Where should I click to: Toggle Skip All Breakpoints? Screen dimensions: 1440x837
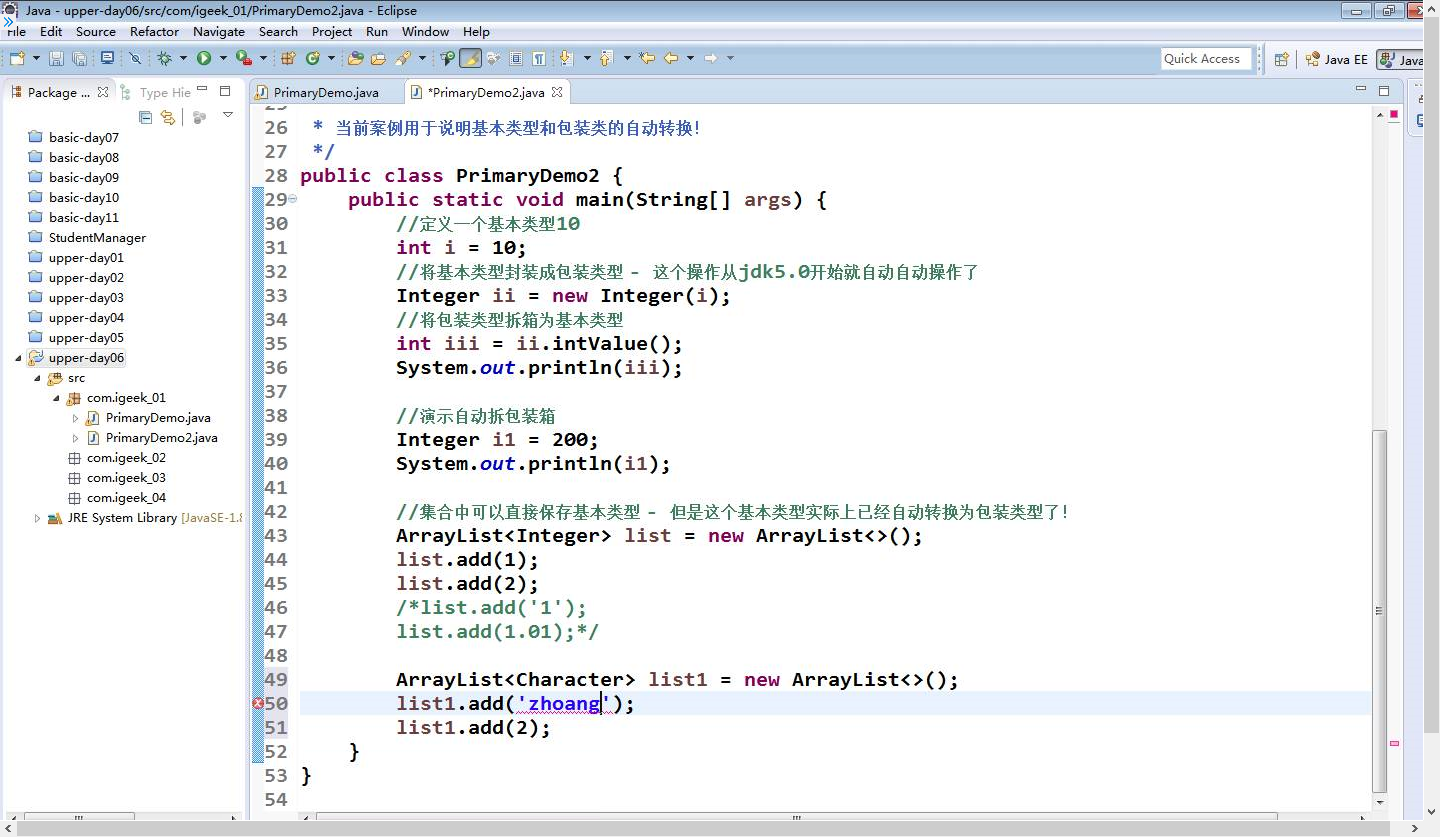pyautogui.click(x=134, y=58)
